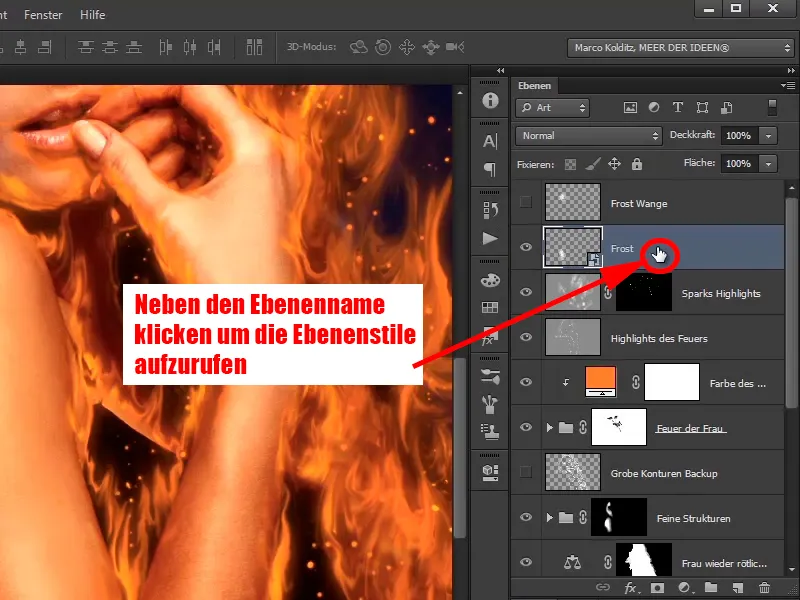This screenshot has width=800, height=600.
Task: Click the Fläche 100% value field
Action: coord(739,164)
